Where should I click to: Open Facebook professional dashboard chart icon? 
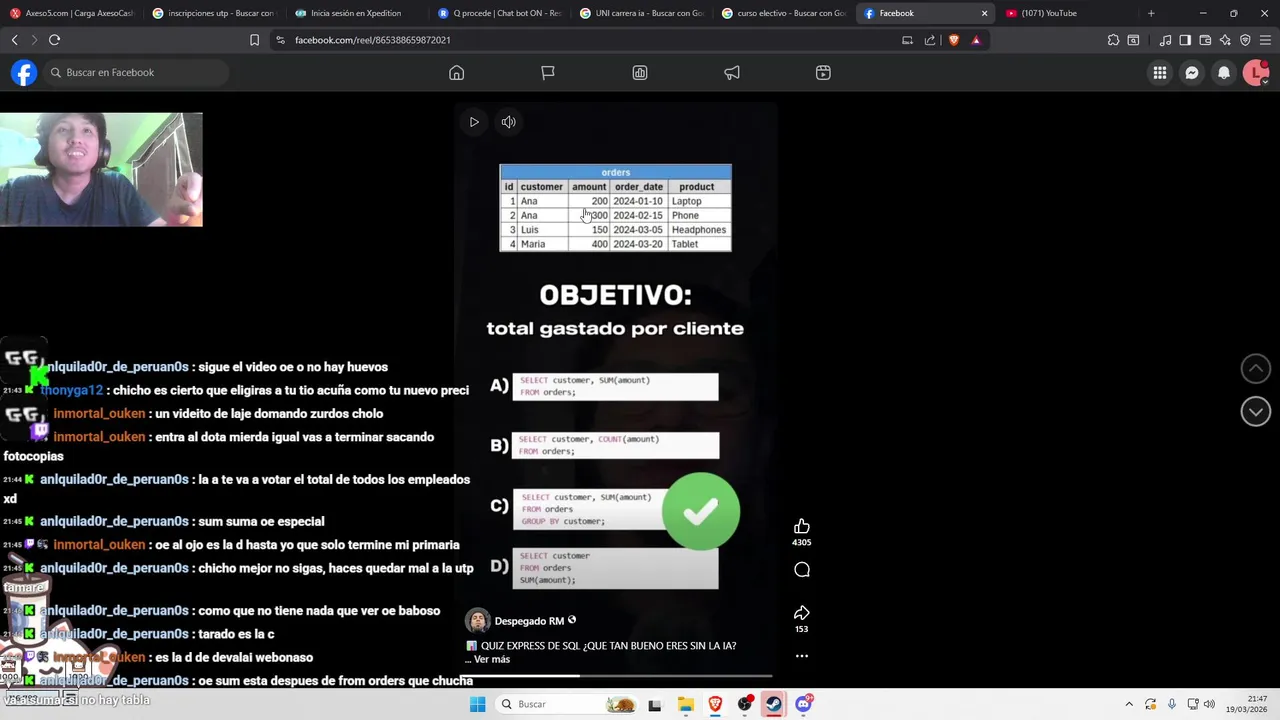pos(640,73)
